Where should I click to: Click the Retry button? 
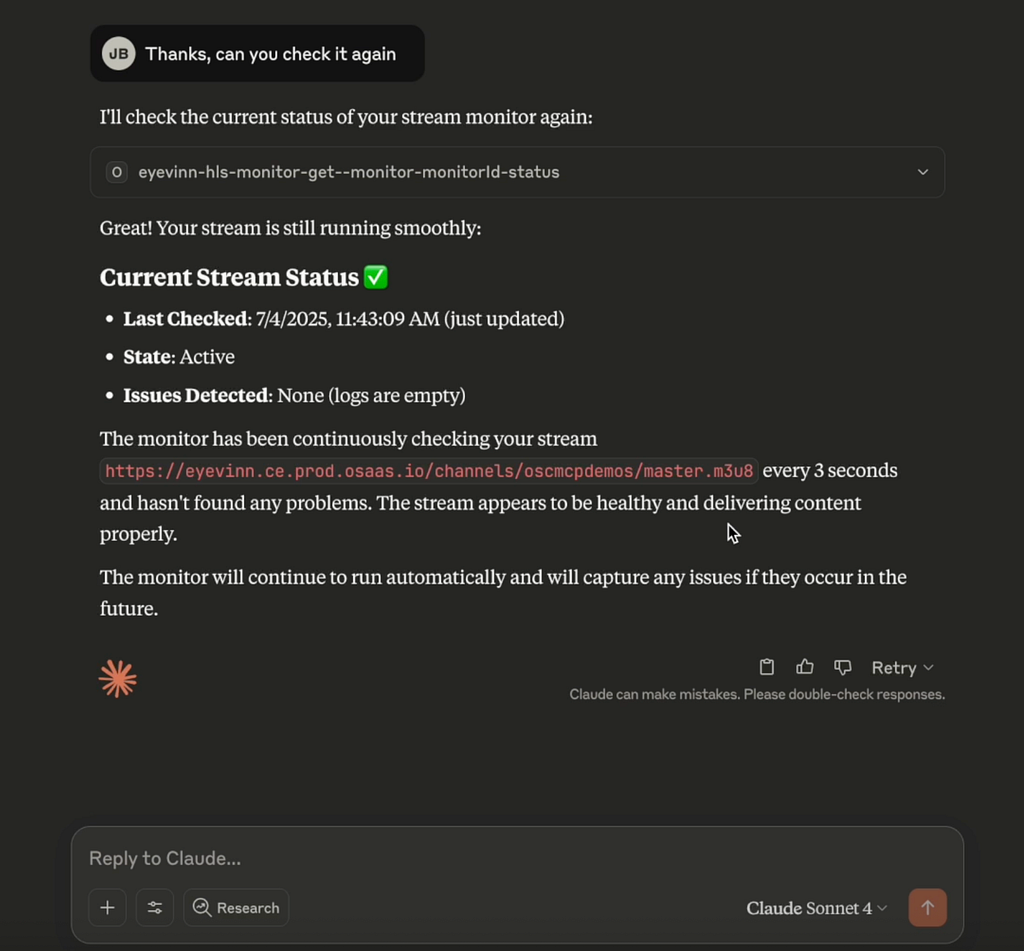click(x=893, y=667)
